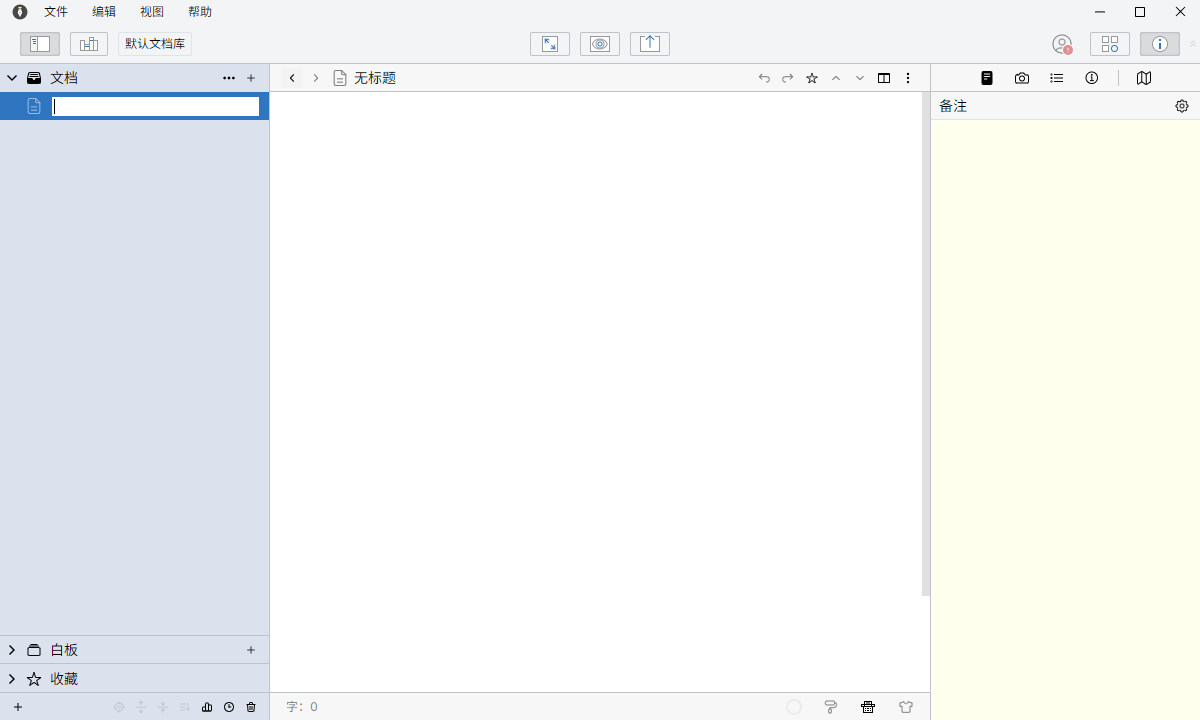
Task: Expand the 白板 section
Action: (12, 650)
